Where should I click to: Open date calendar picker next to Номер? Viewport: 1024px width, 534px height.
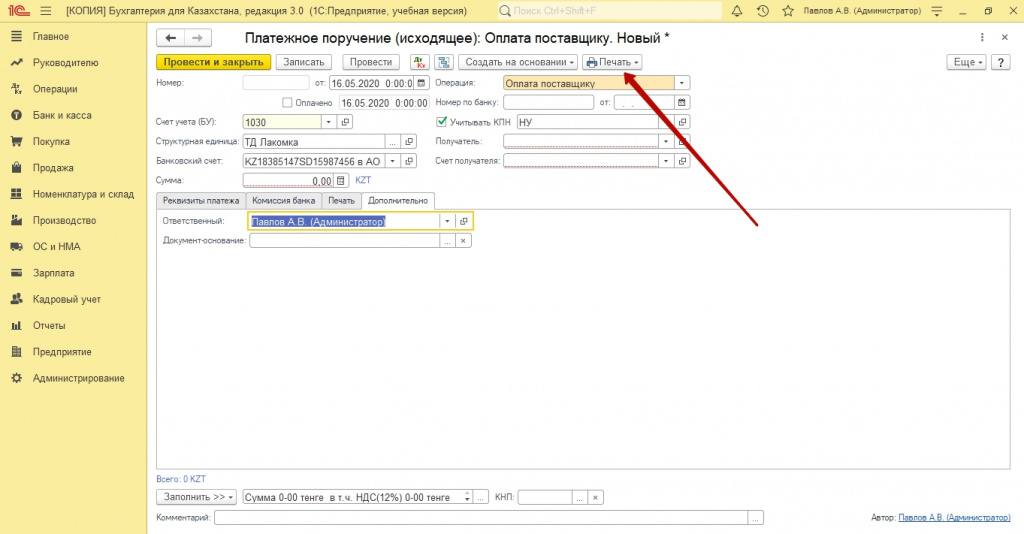421,83
